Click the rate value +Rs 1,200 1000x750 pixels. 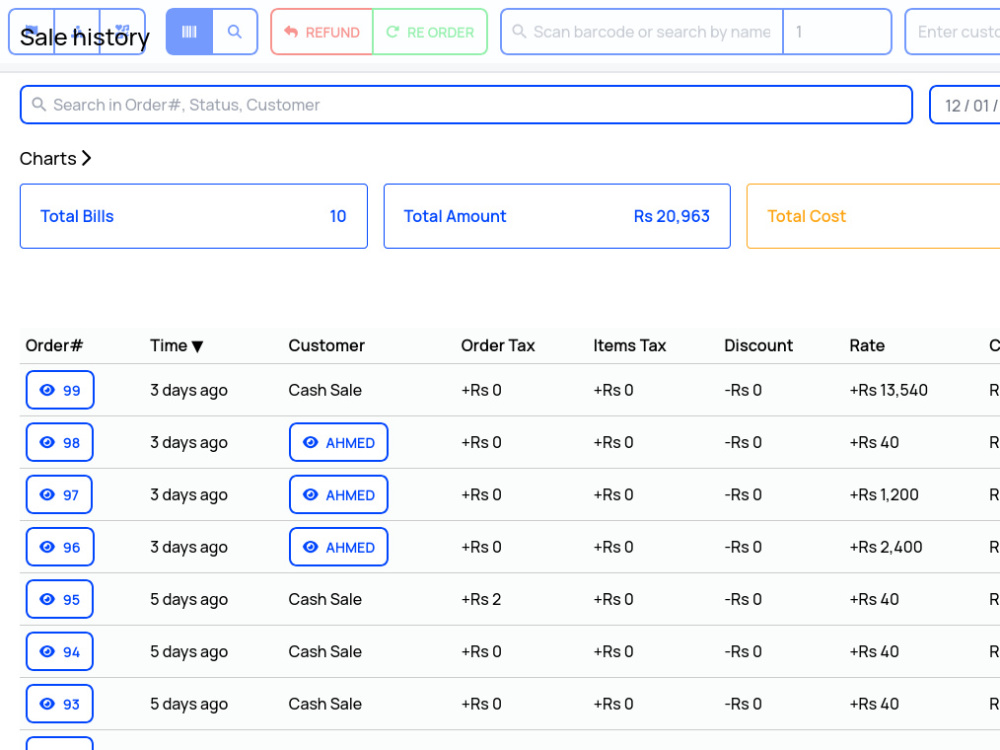[x=884, y=494]
